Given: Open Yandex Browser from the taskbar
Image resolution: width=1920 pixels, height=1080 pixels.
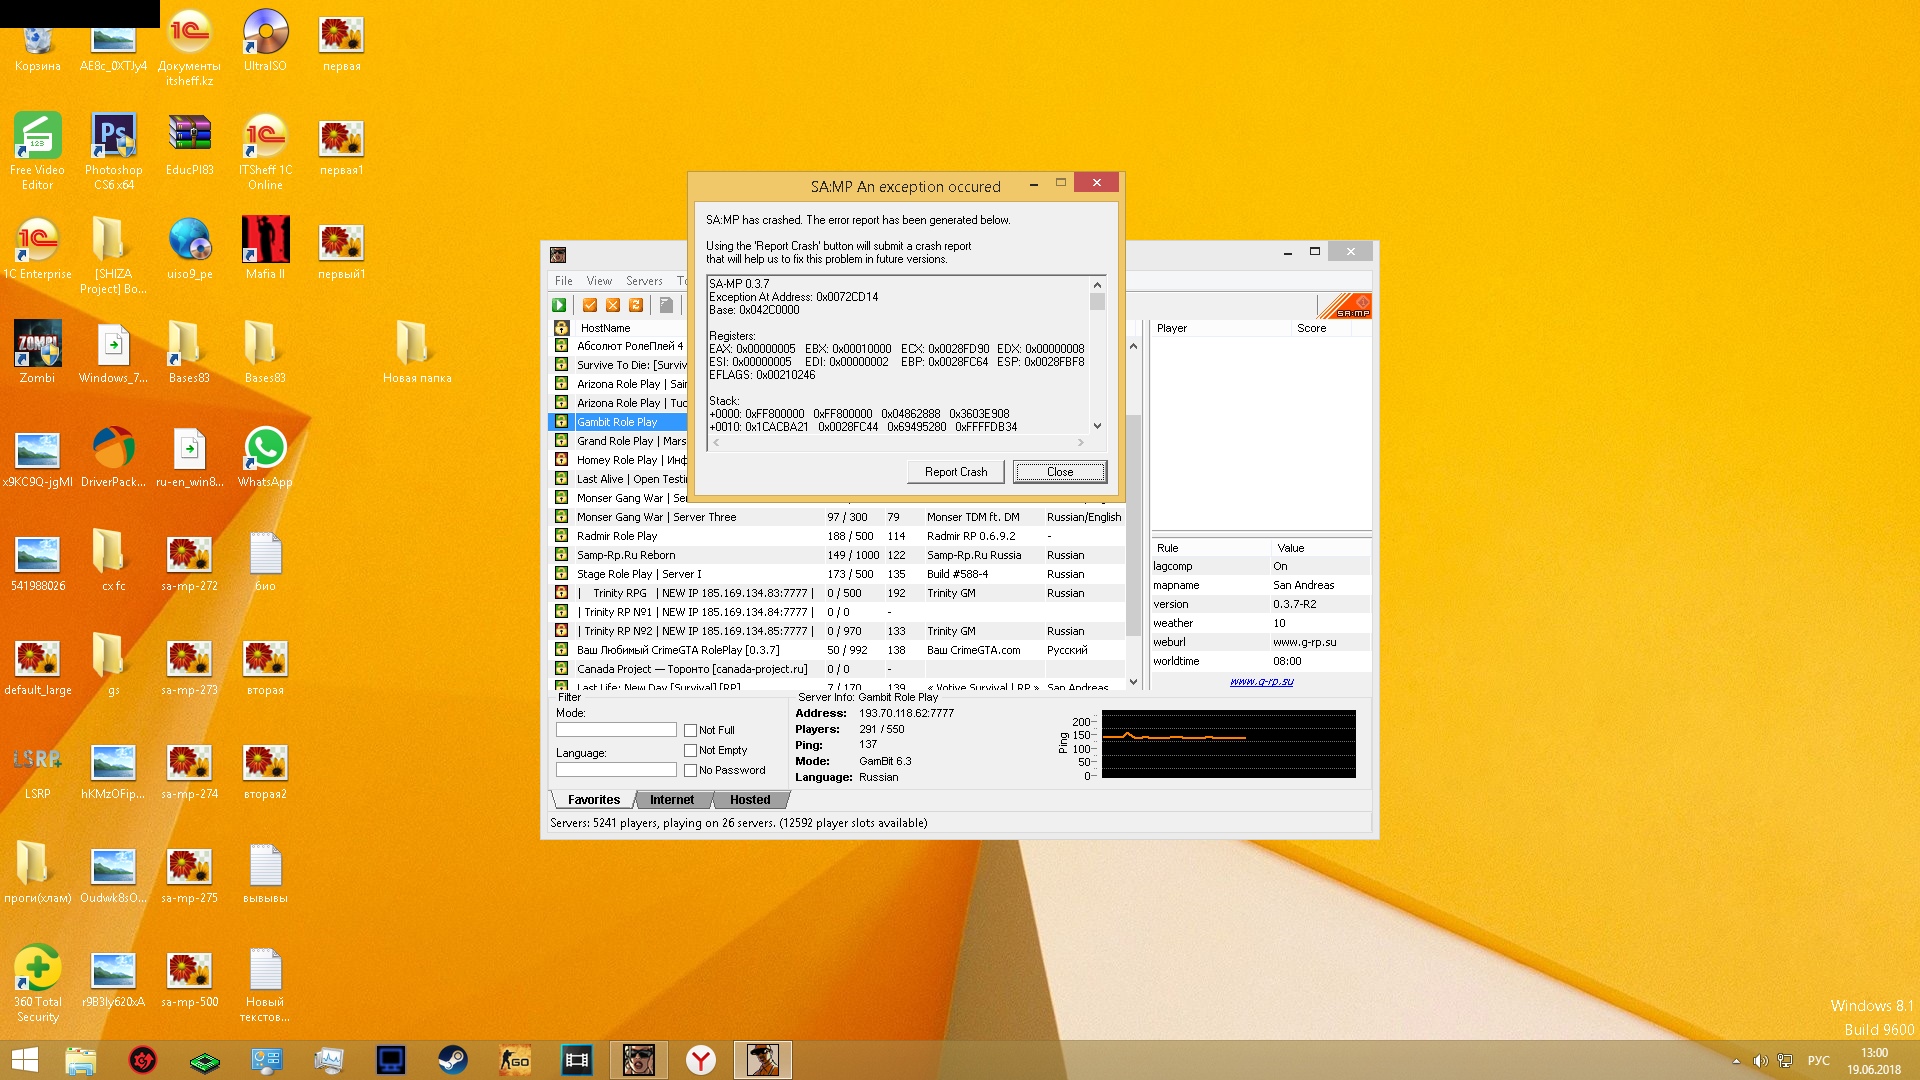Looking at the screenshot, I should pos(701,1060).
